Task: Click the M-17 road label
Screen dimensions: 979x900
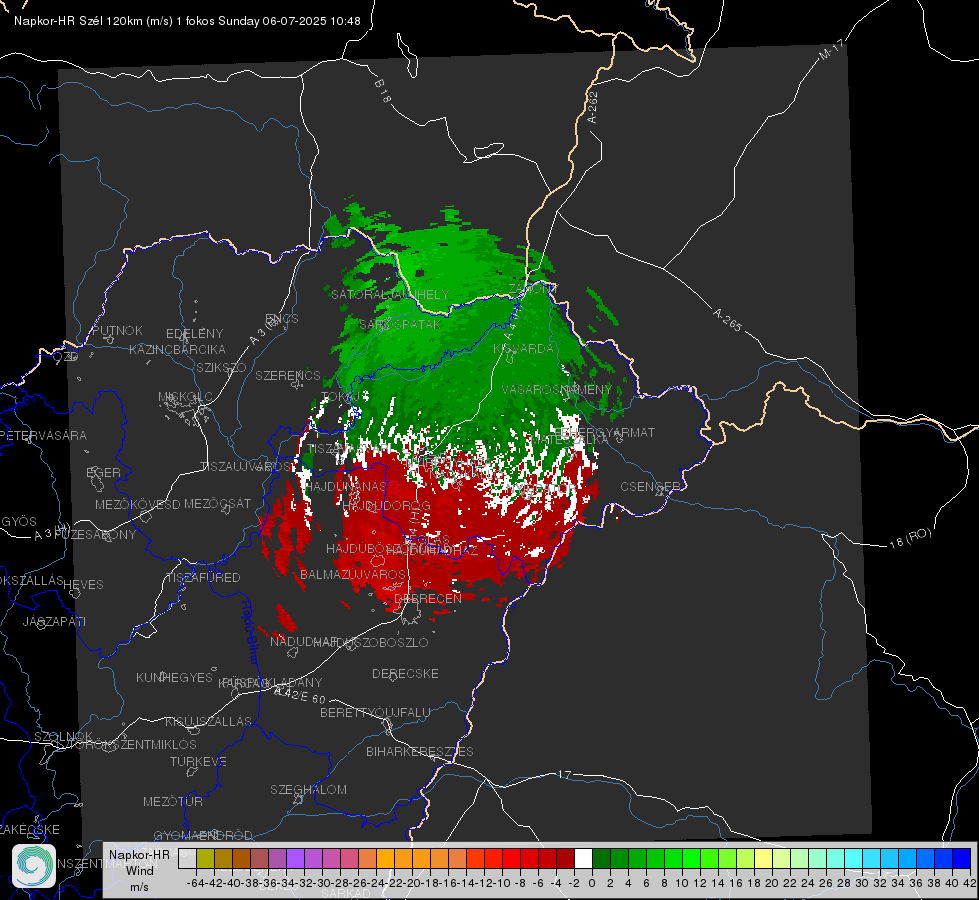Action: 831,50
